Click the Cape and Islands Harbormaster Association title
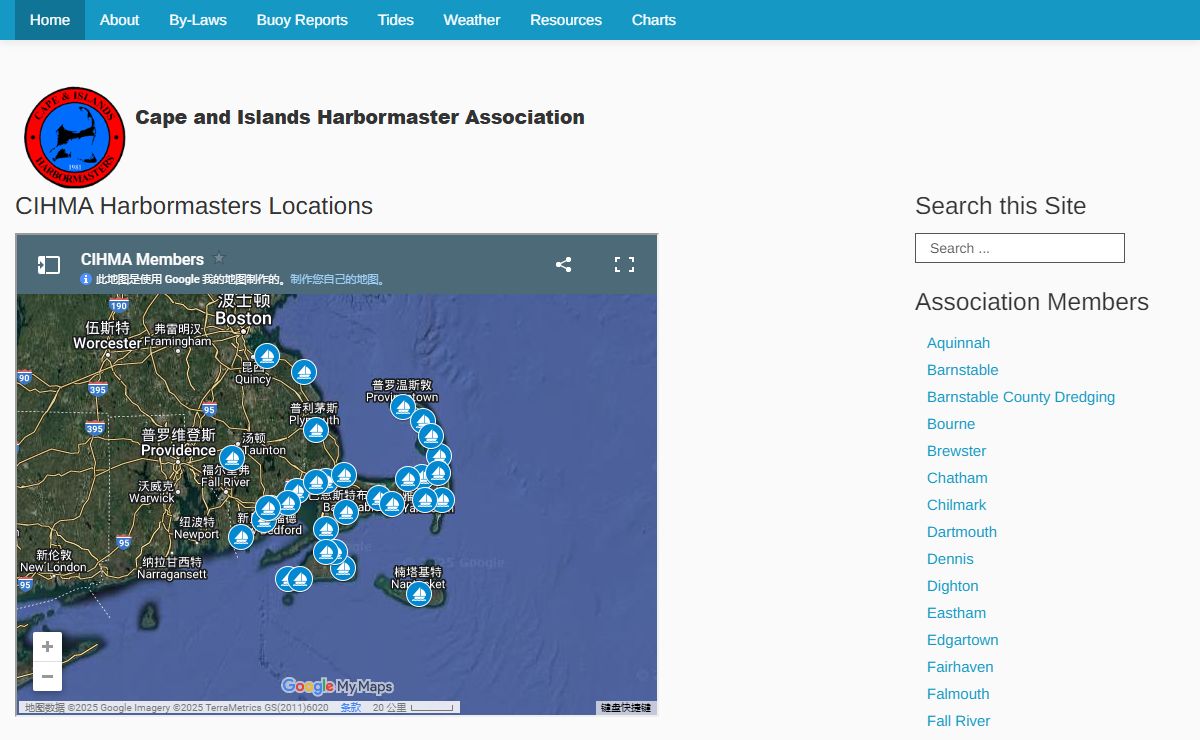 click(360, 117)
